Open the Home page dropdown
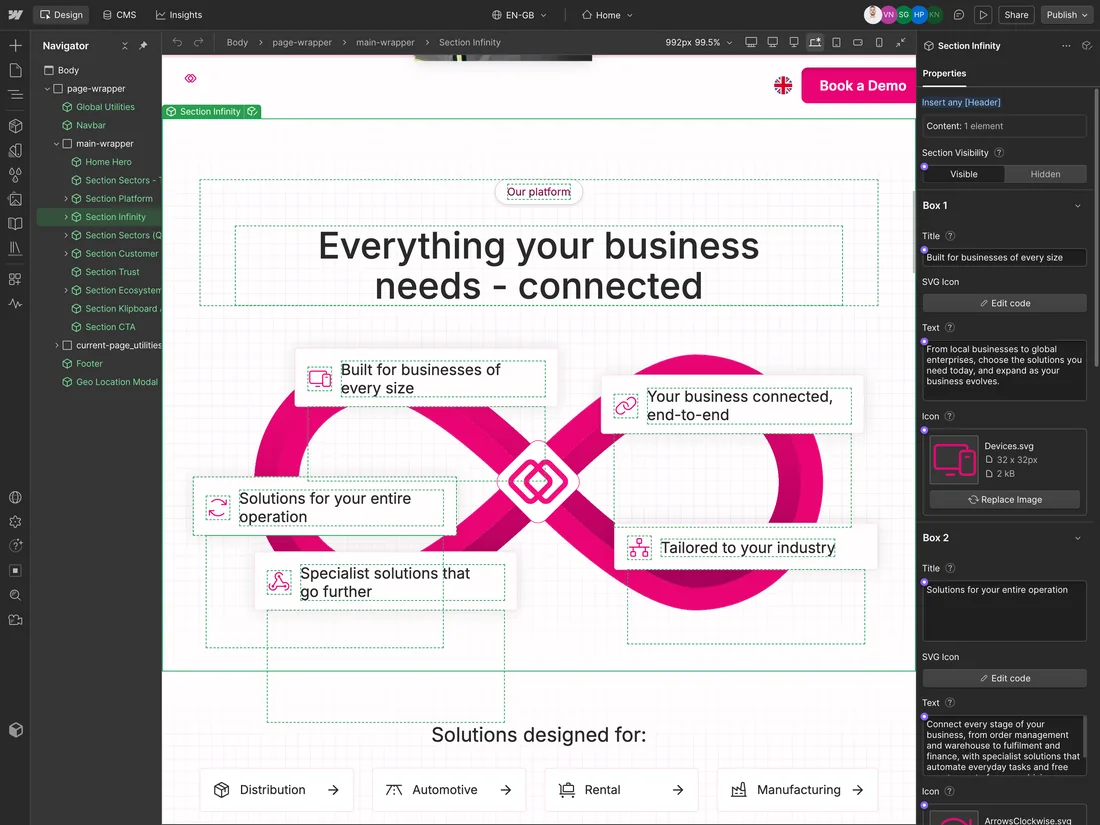Image resolution: width=1100 pixels, height=825 pixels. point(608,15)
